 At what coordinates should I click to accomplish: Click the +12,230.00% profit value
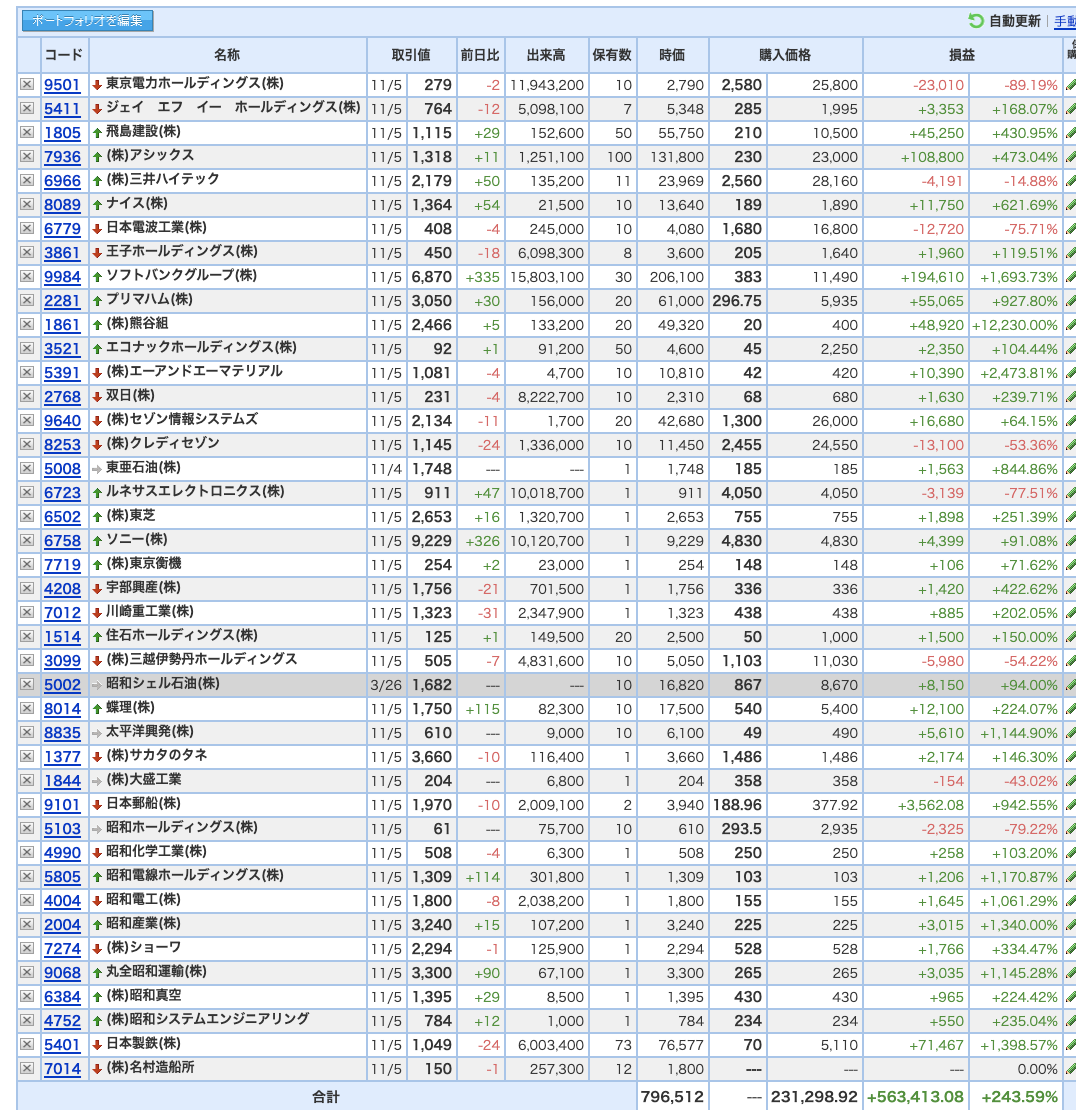[1014, 326]
